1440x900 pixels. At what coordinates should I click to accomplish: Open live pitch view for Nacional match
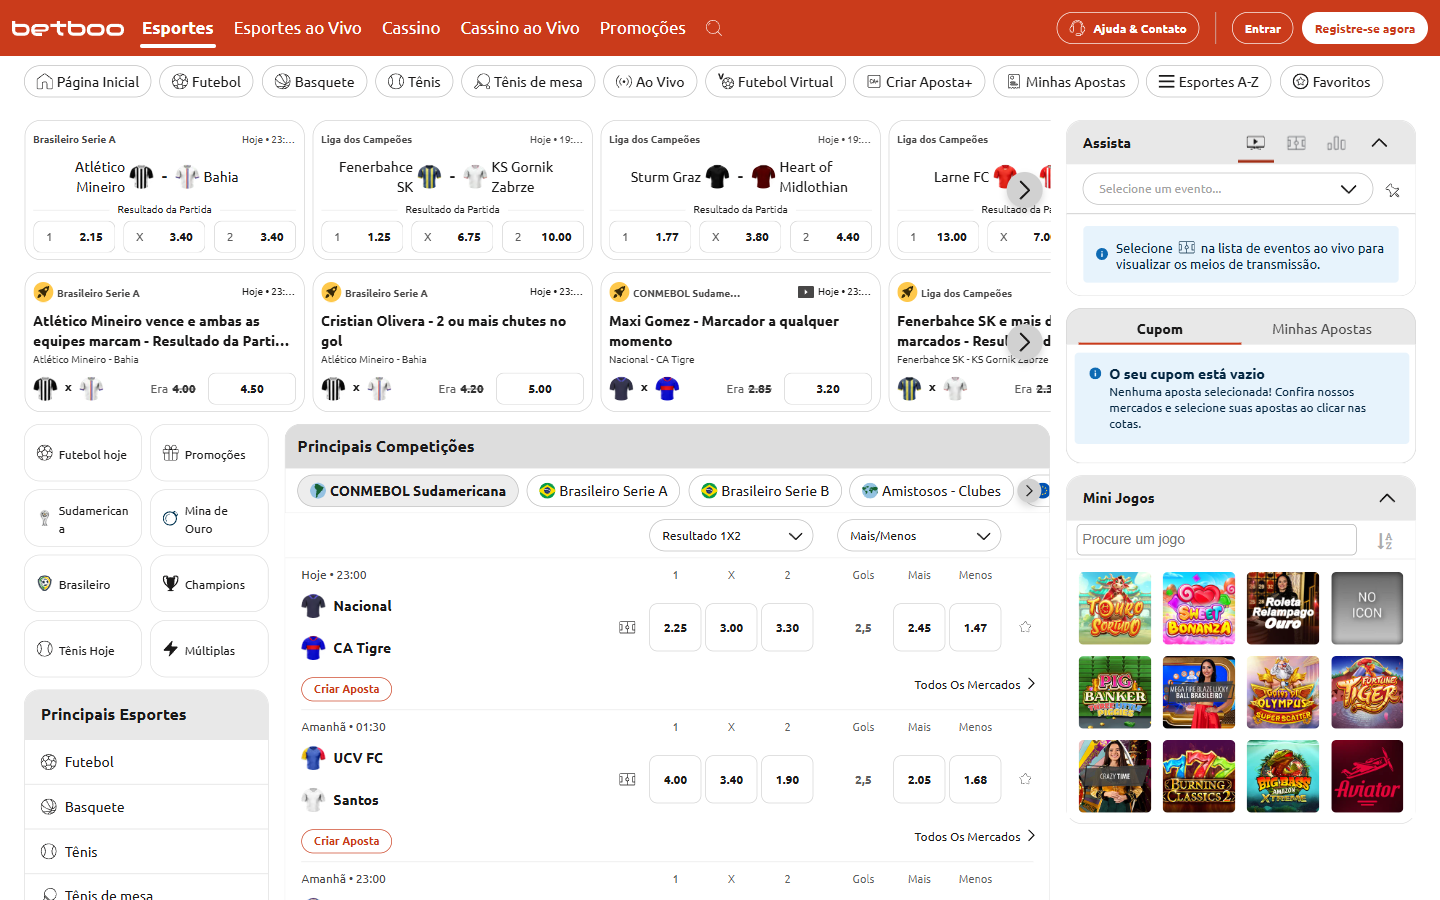point(627,628)
